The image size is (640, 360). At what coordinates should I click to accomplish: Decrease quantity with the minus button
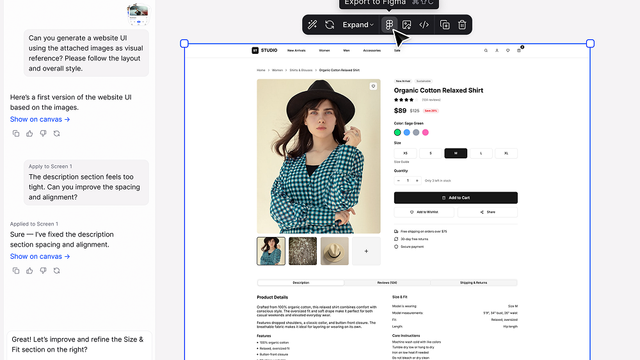point(398,180)
